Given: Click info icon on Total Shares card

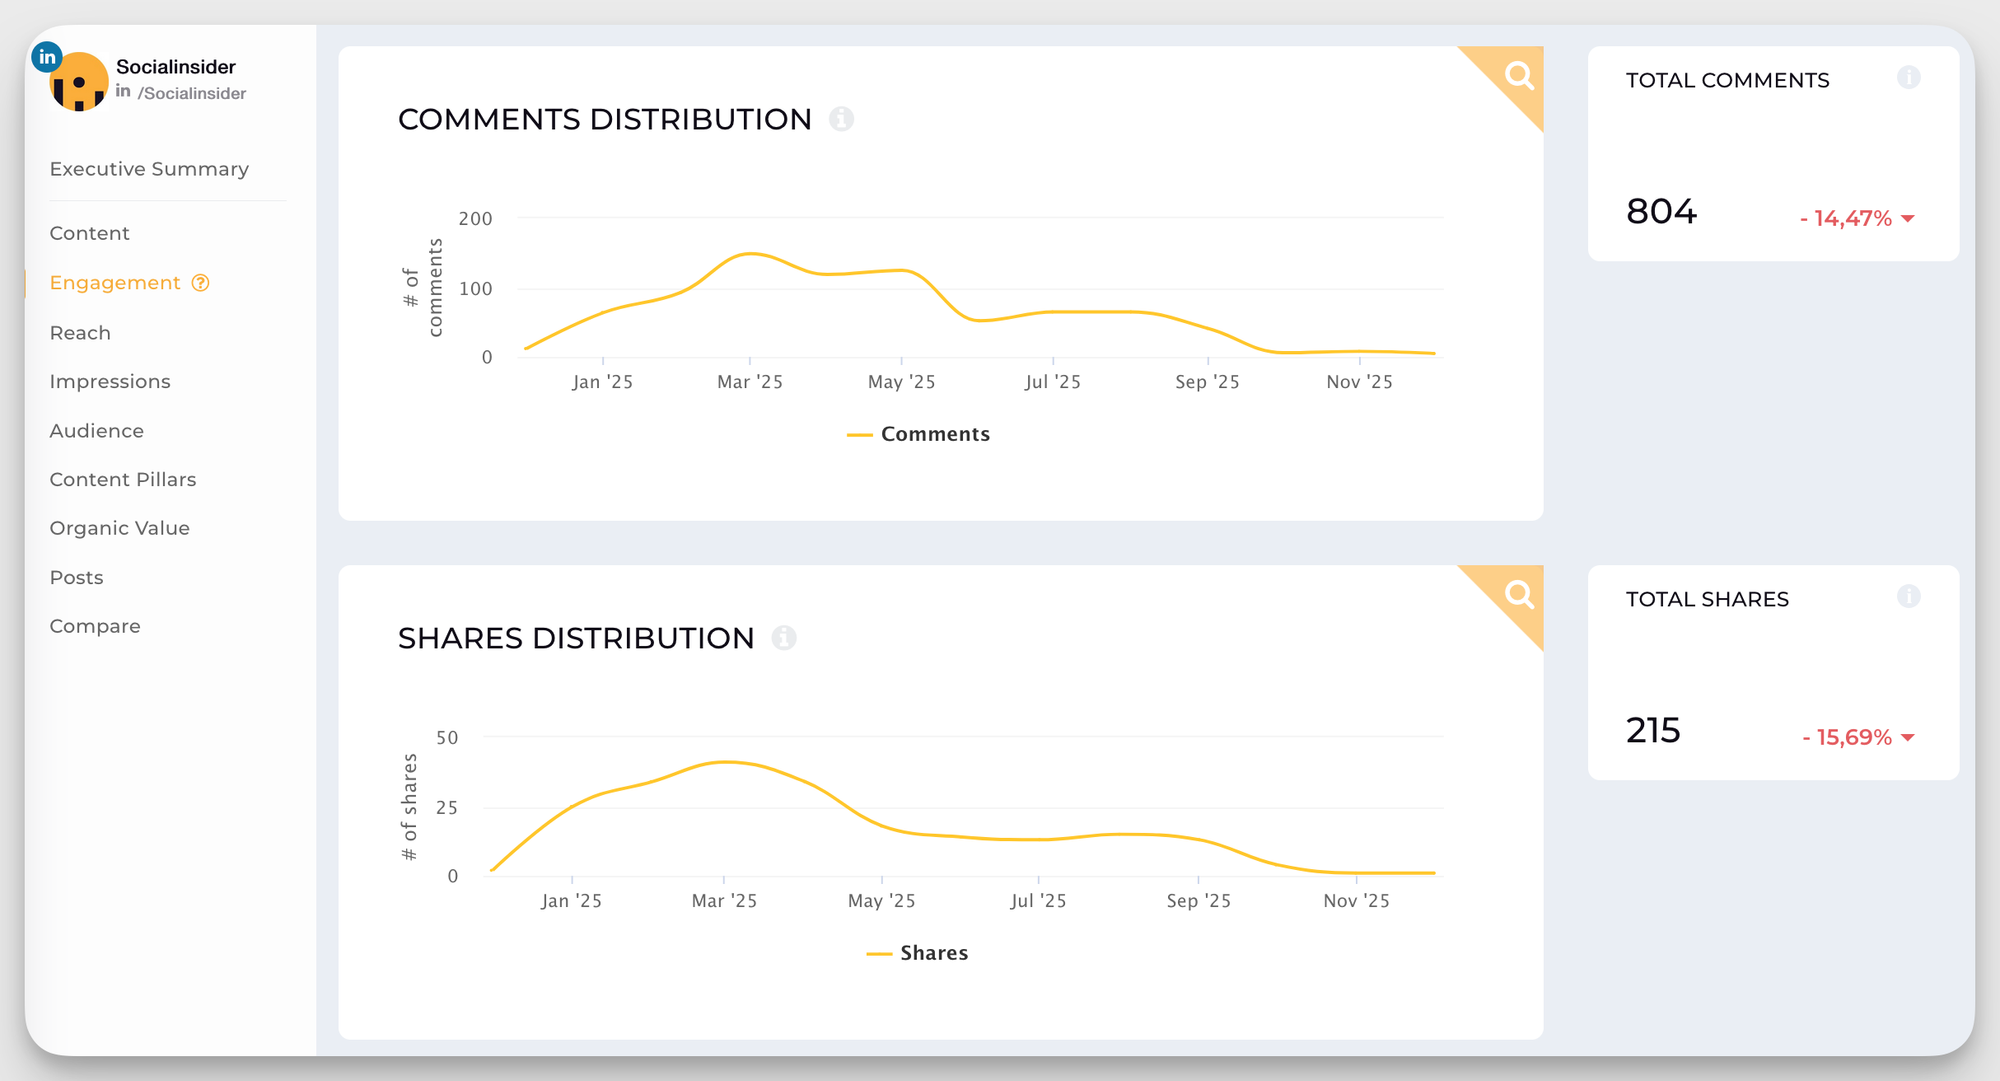Looking at the screenshot, I should pyautogui.click(x=1908, y=597).
